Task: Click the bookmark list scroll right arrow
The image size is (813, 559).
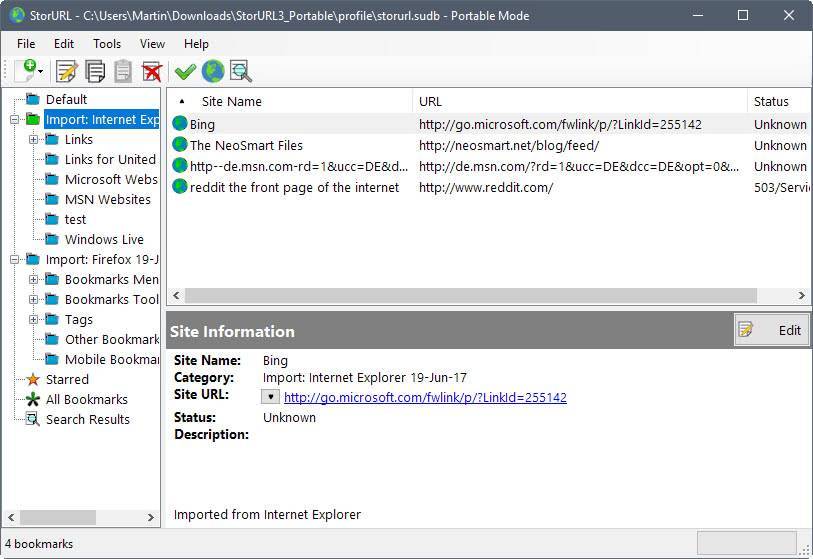Action: click(x=802, y=296)
